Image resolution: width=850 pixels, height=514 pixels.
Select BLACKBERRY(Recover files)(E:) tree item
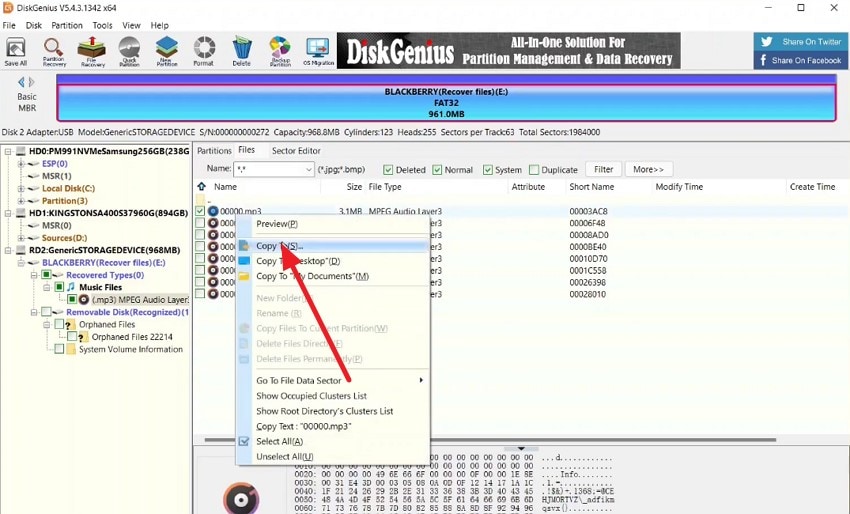pos(104,262)
